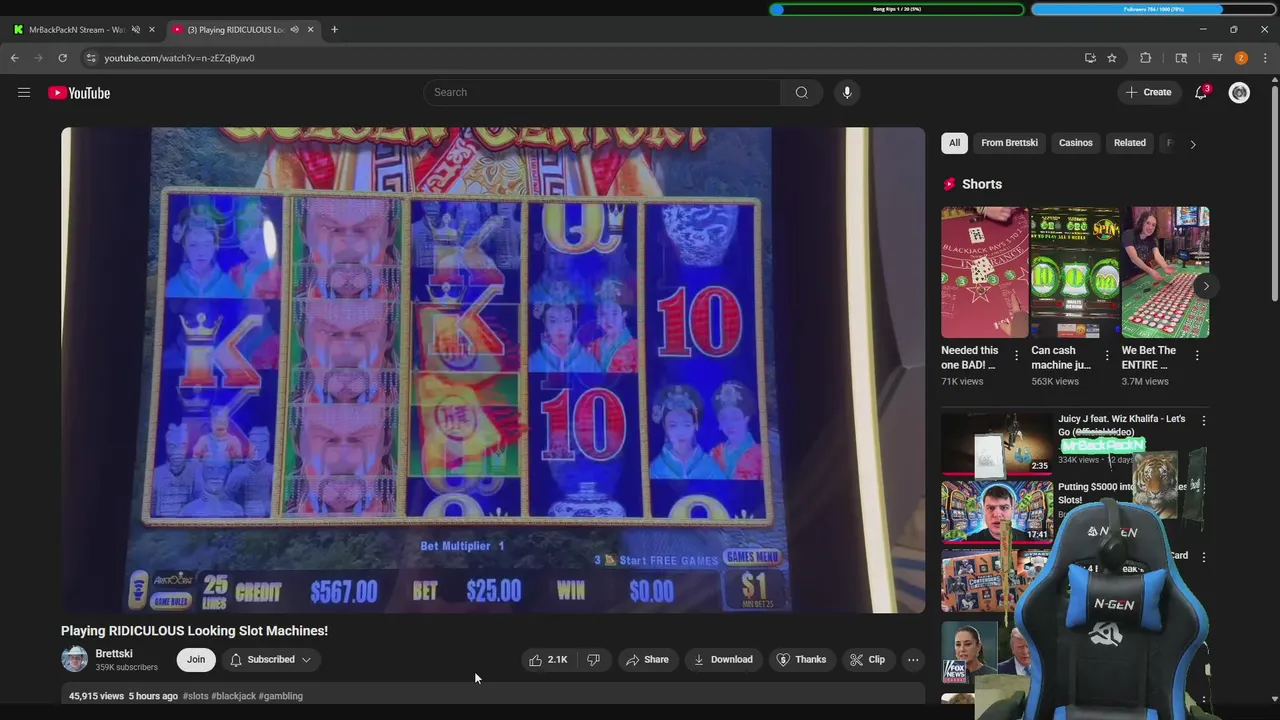View site information icon in address bar
Screen dimensions: 1280x720
[91, 58]
